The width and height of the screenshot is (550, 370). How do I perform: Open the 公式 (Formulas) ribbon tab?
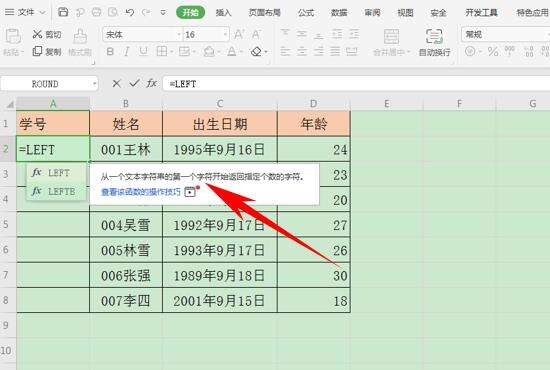(x=306, y=13)
